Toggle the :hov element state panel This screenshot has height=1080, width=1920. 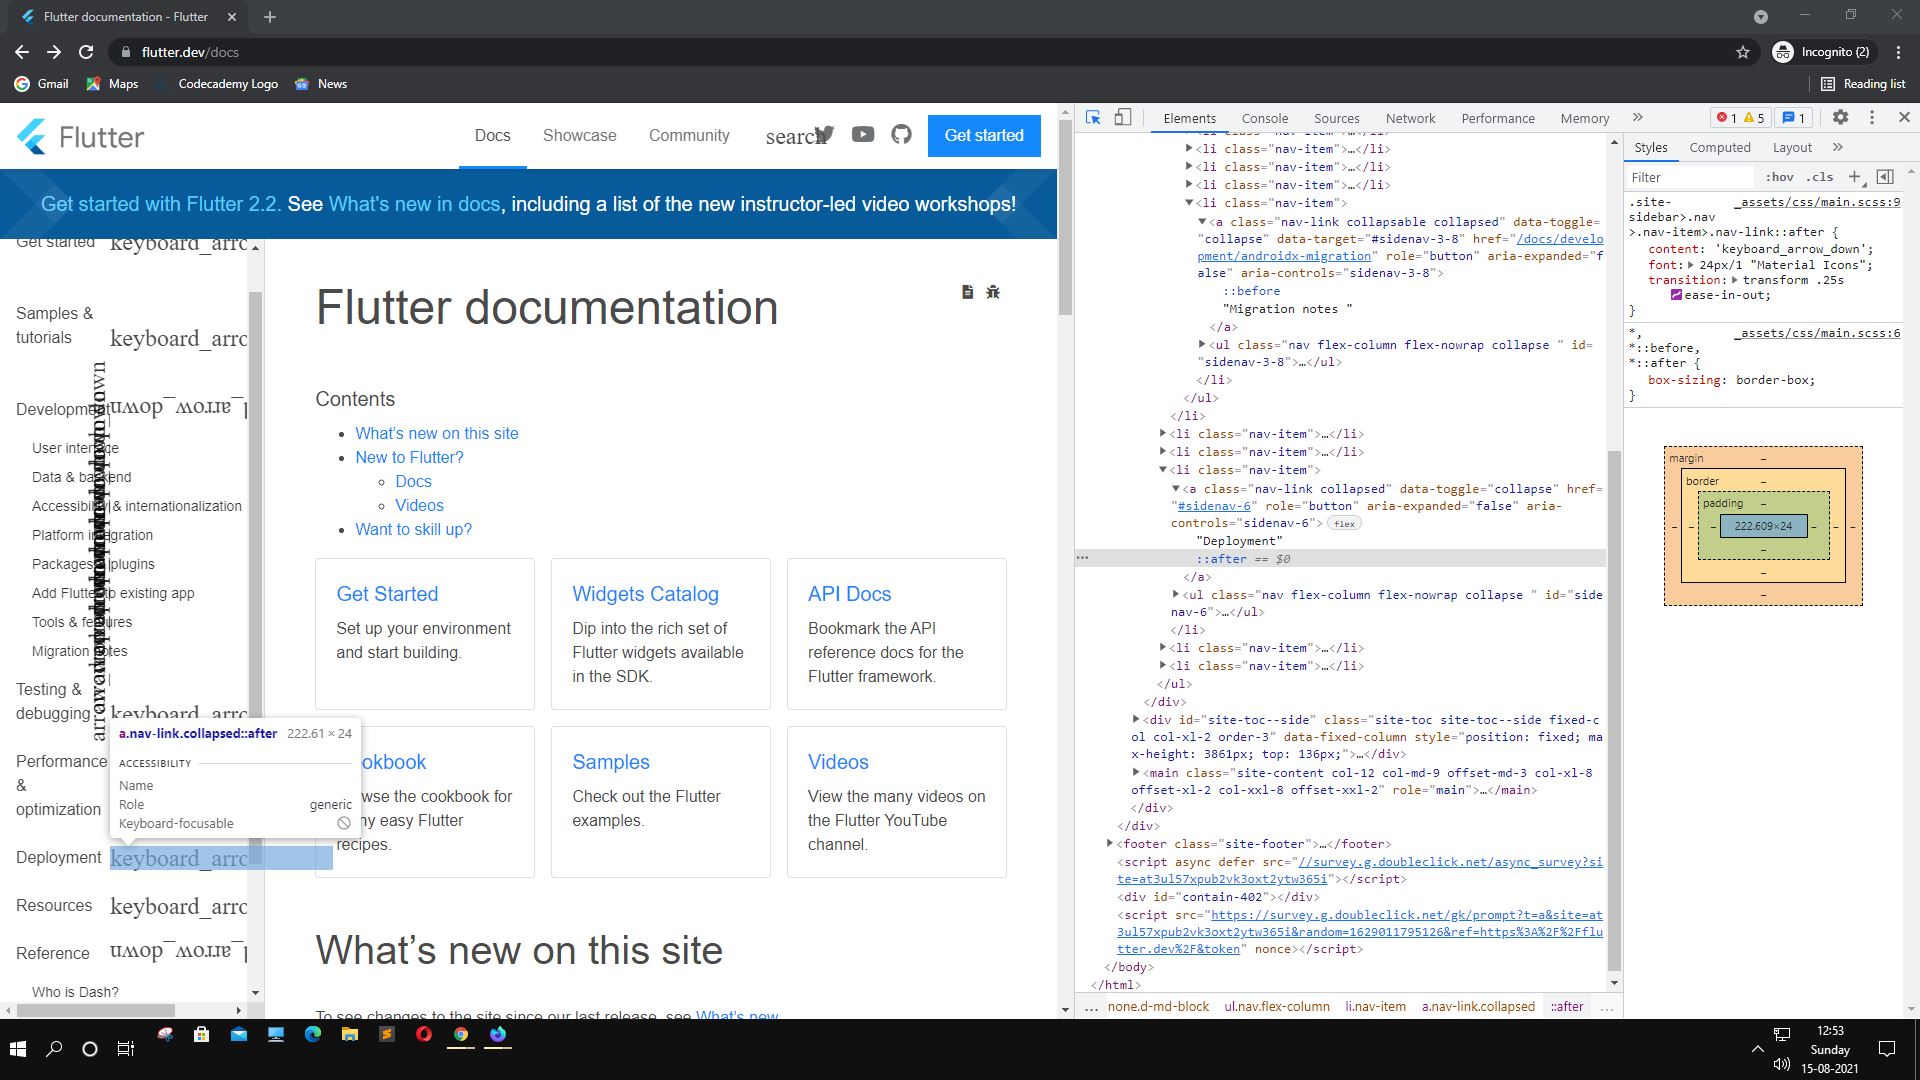pyautogui.click(x=1779, y=177)
